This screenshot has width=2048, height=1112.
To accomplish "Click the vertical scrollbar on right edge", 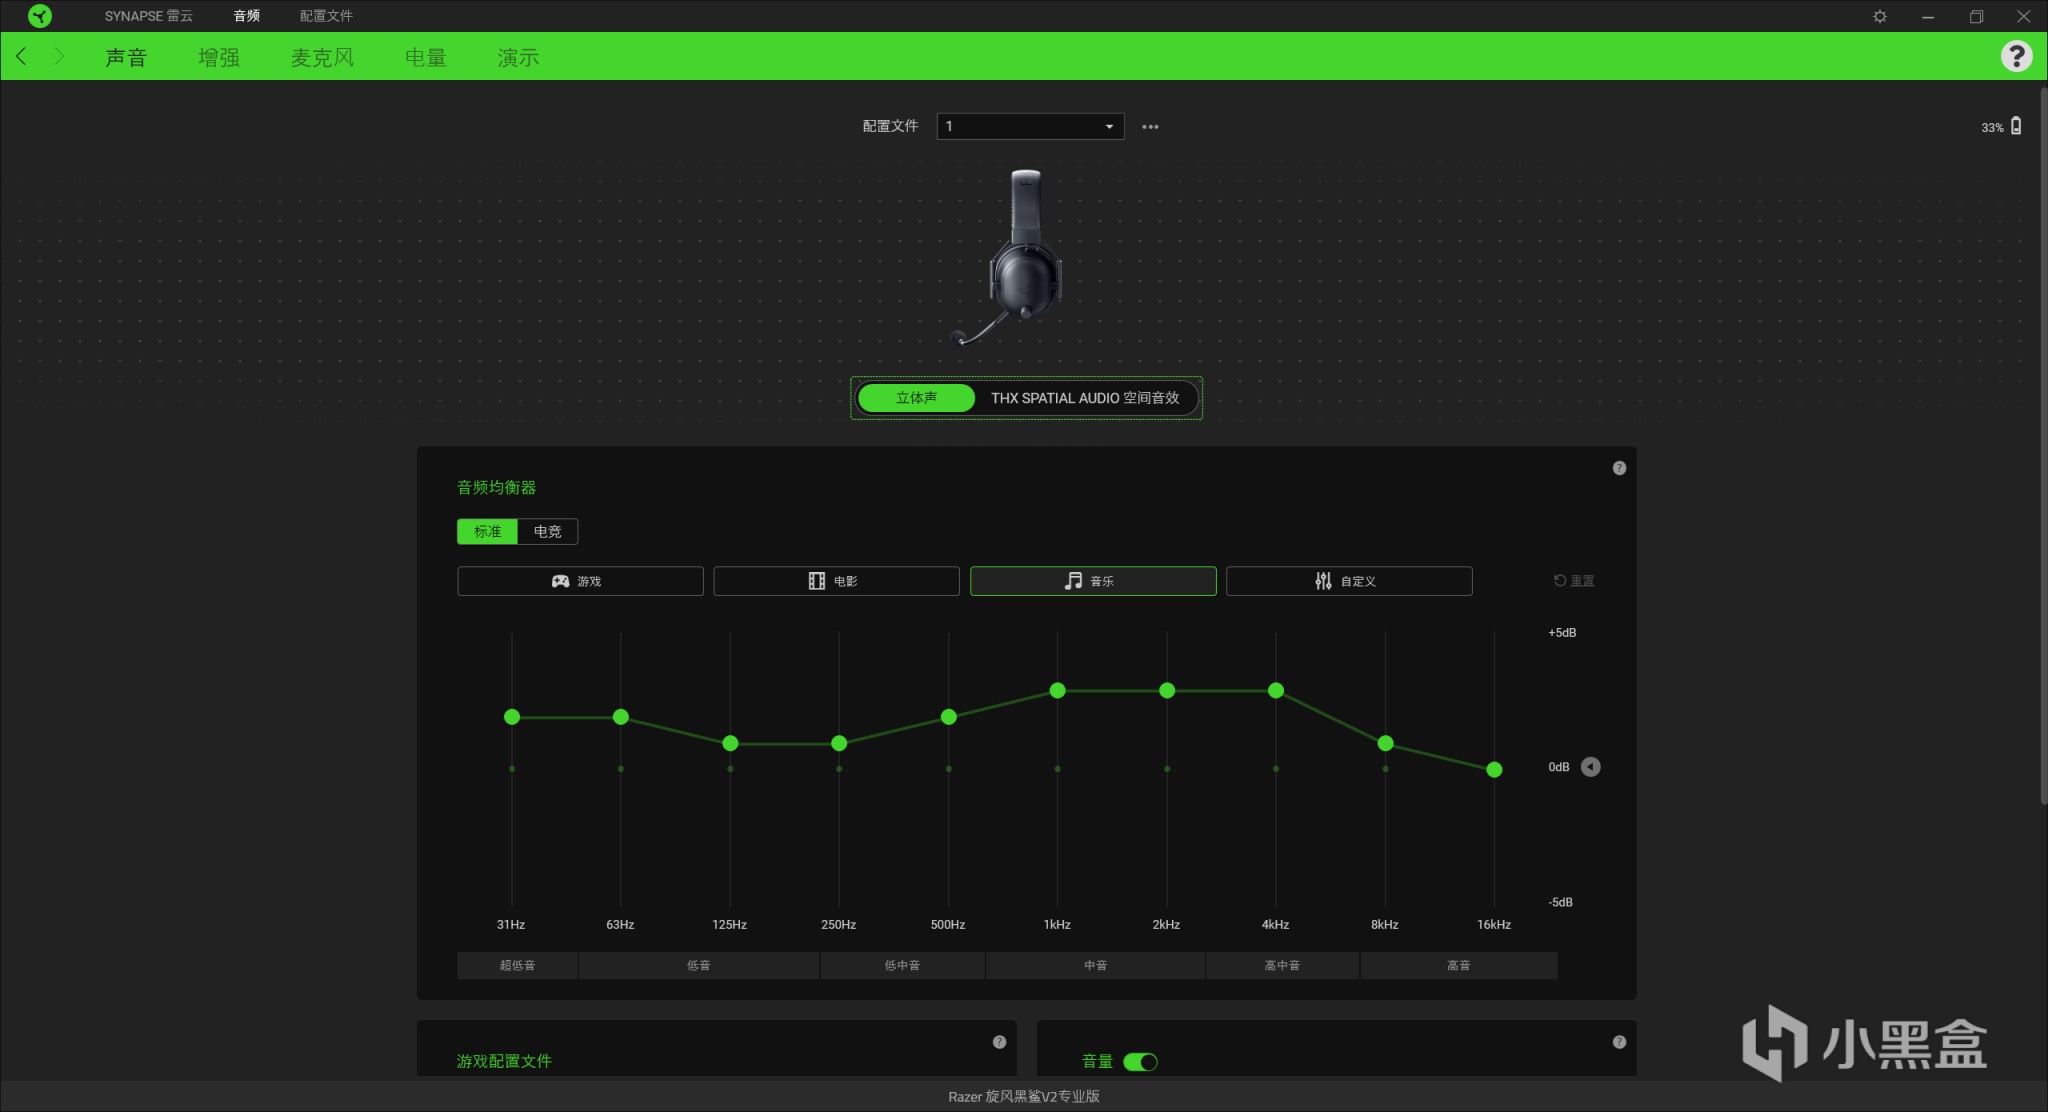I will 2042,445.
